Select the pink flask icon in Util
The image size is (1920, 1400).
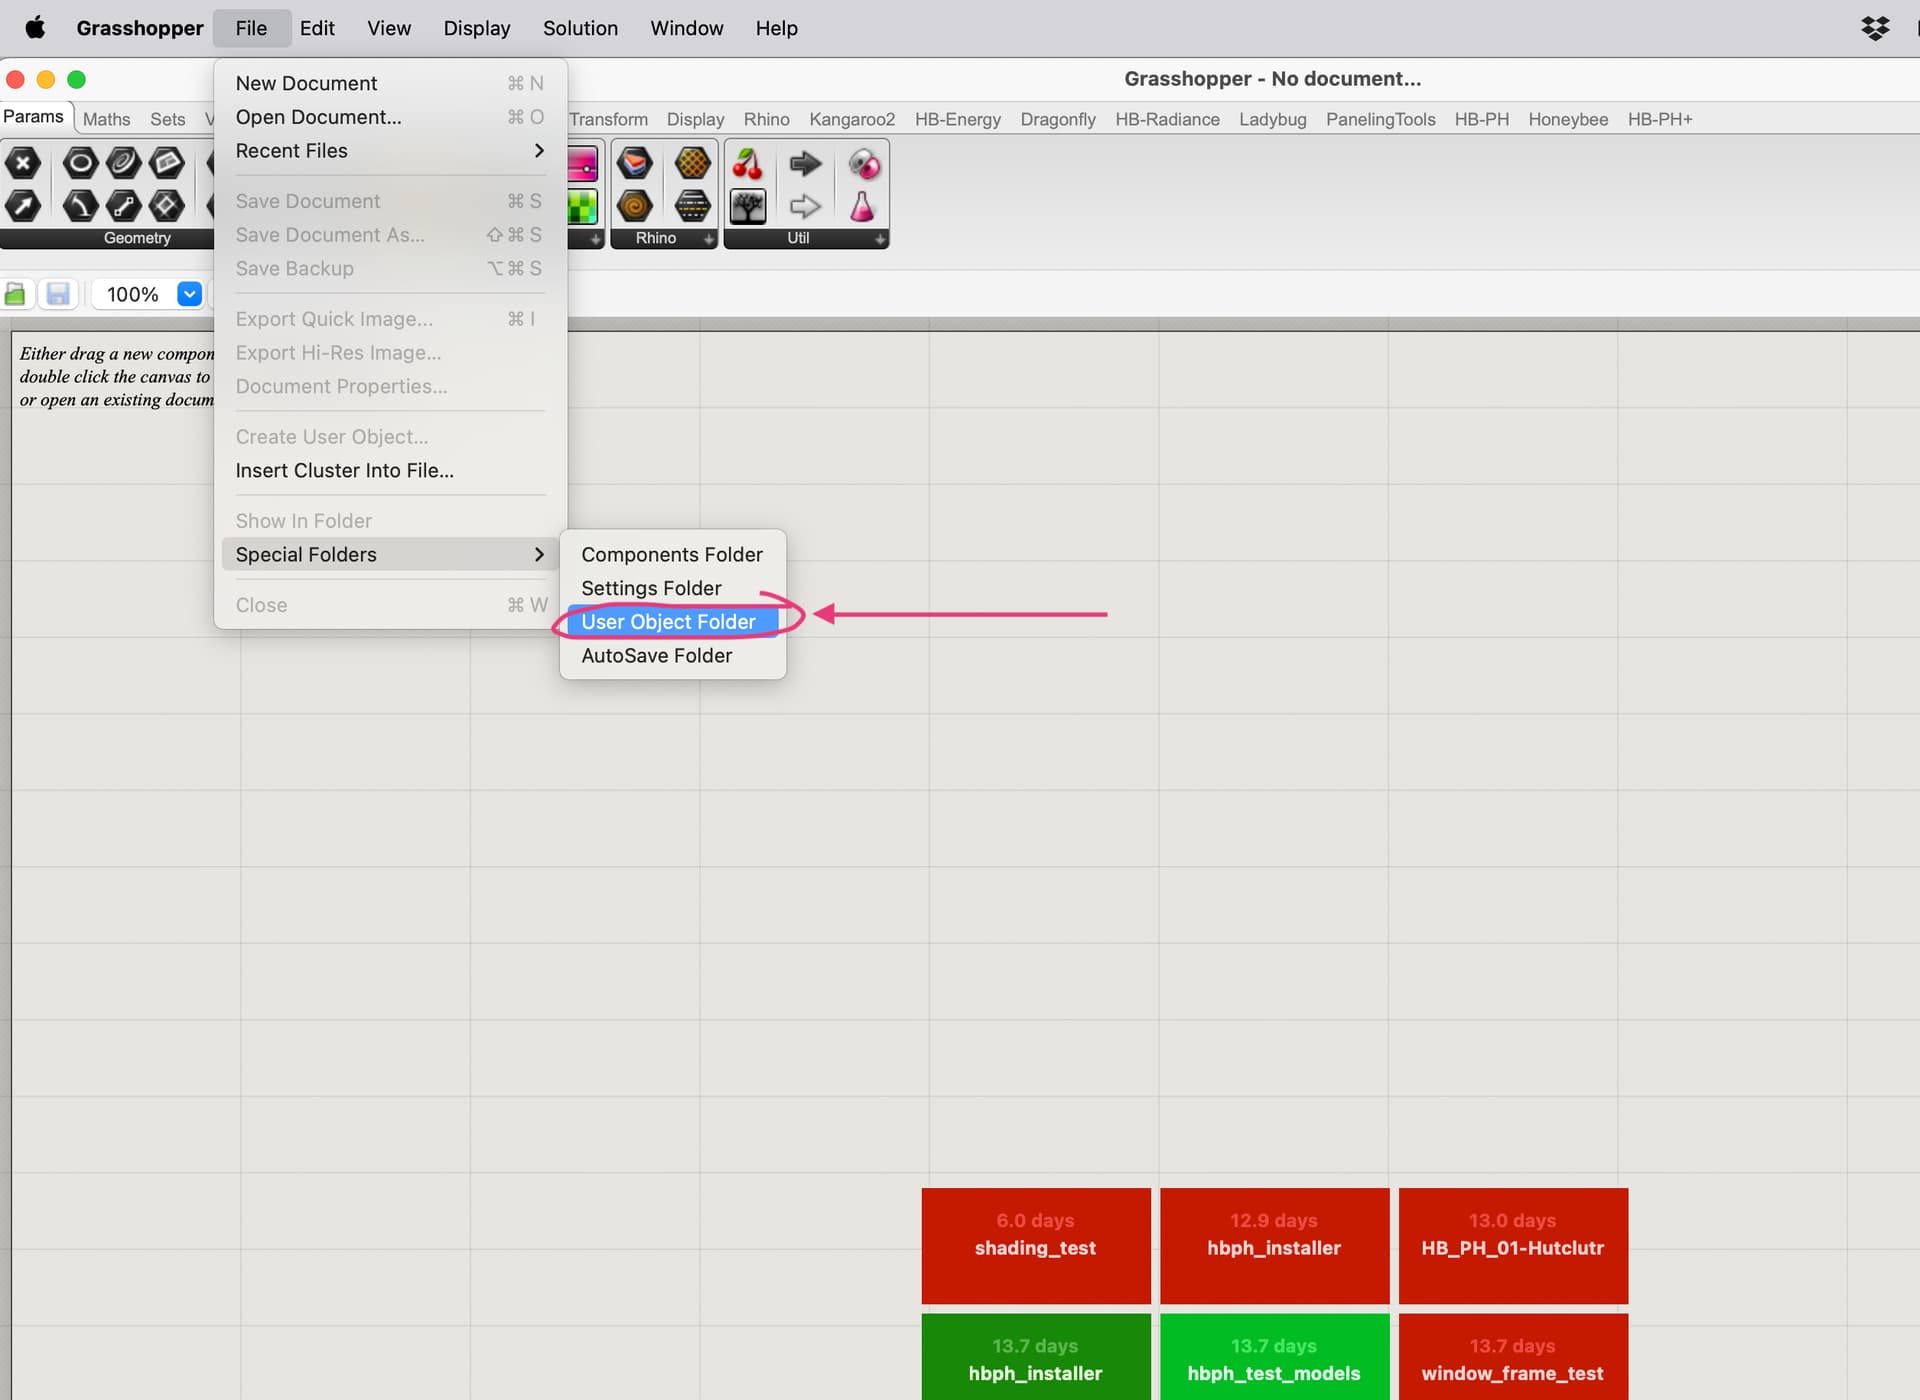(x=862, y=206)
